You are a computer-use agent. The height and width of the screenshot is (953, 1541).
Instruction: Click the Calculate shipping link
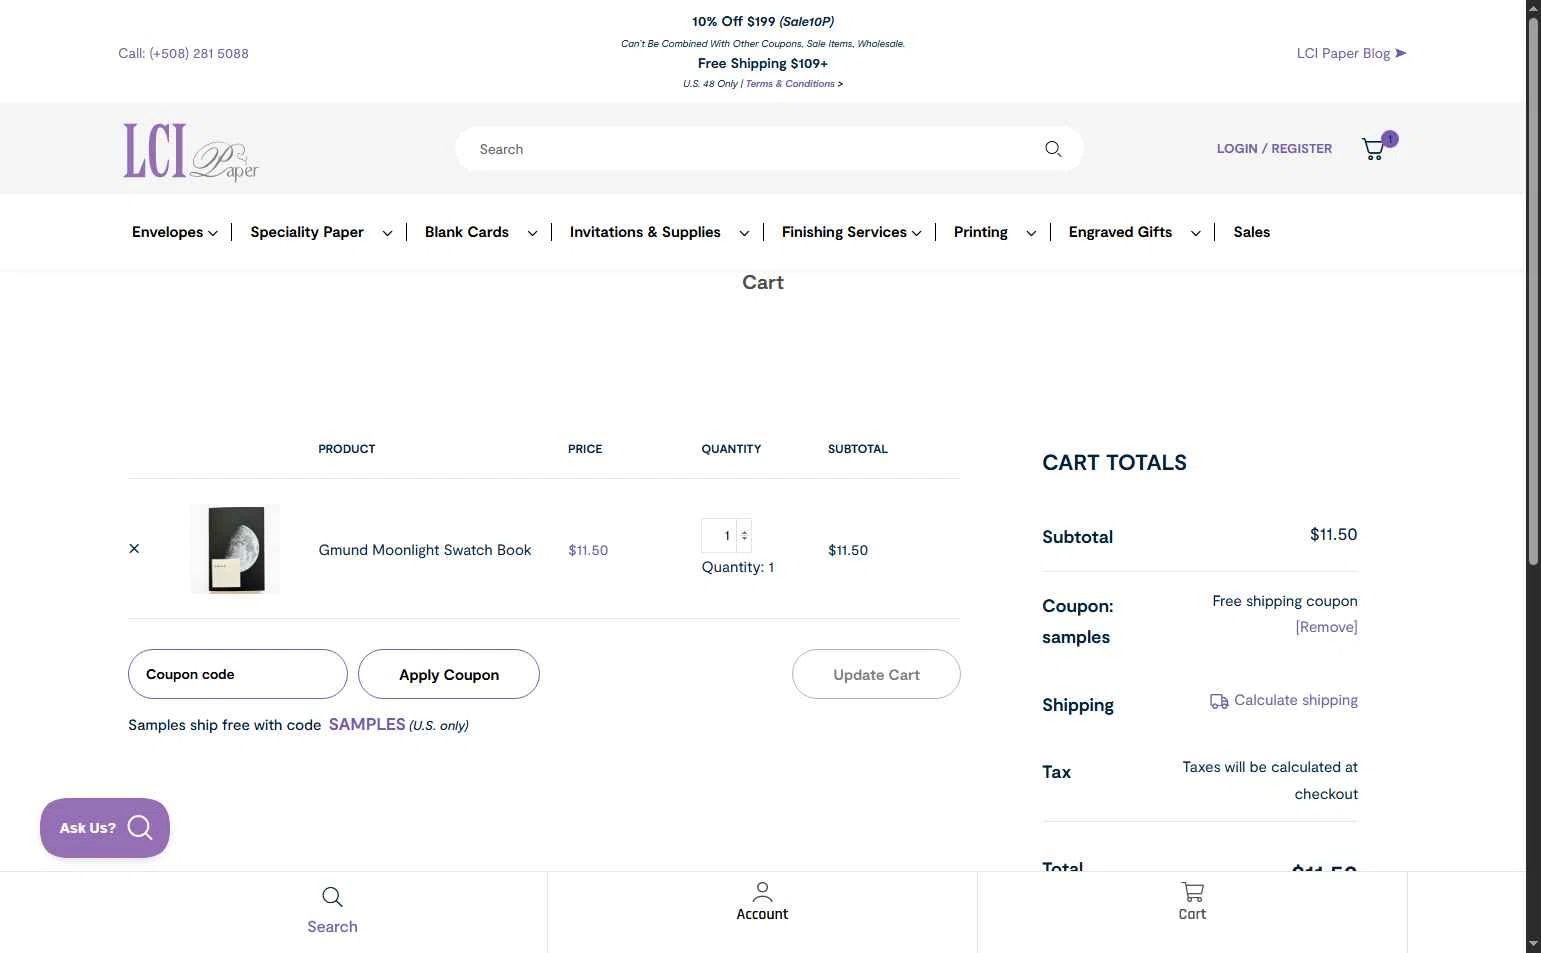pyautogui.click(x=1295, y=700)
